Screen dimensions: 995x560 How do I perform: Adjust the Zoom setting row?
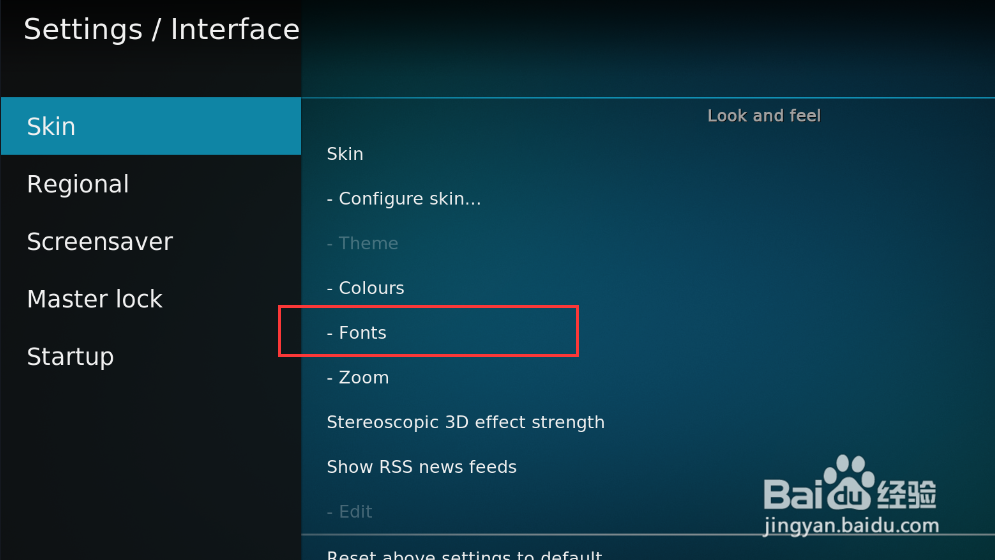point(358,377)
